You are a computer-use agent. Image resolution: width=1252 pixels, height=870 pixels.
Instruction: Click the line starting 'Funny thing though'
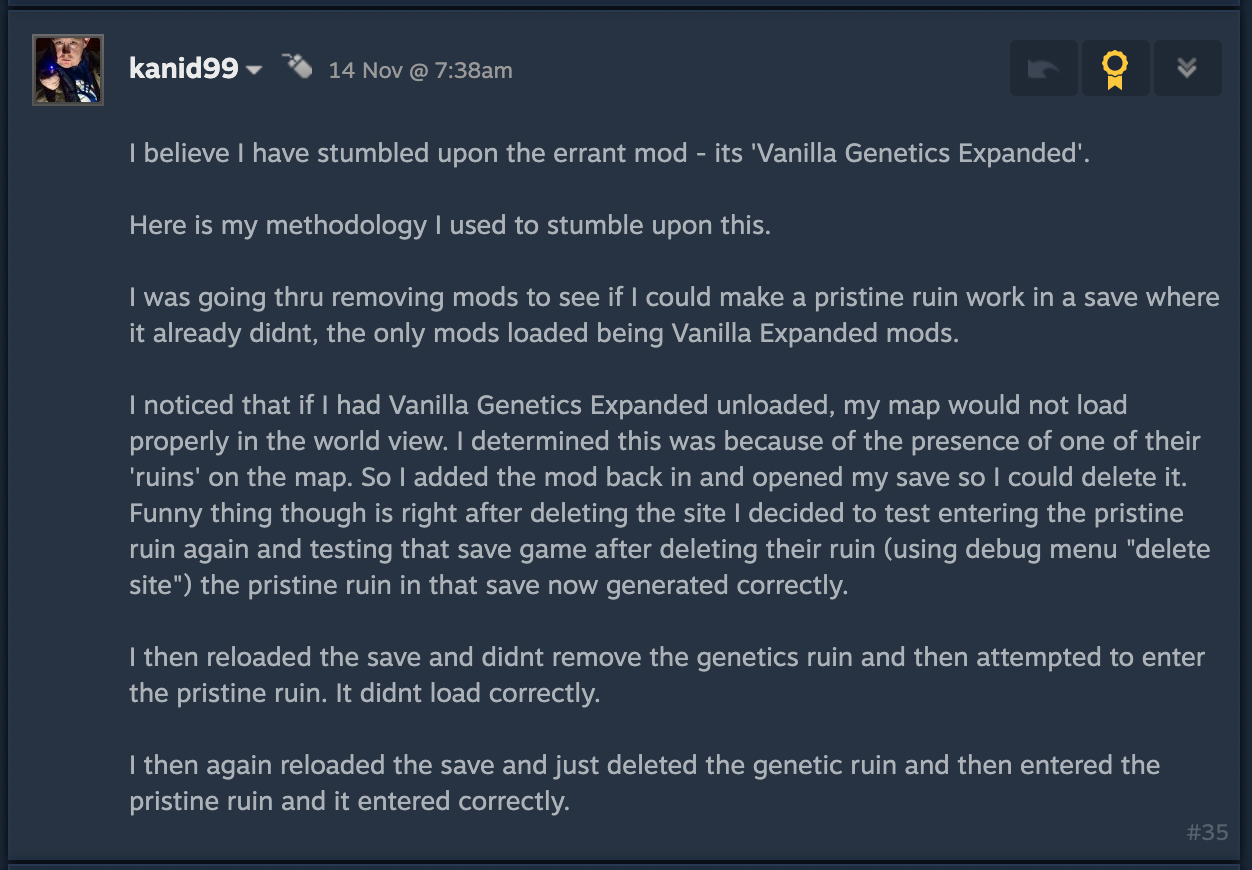coord(656,514)
